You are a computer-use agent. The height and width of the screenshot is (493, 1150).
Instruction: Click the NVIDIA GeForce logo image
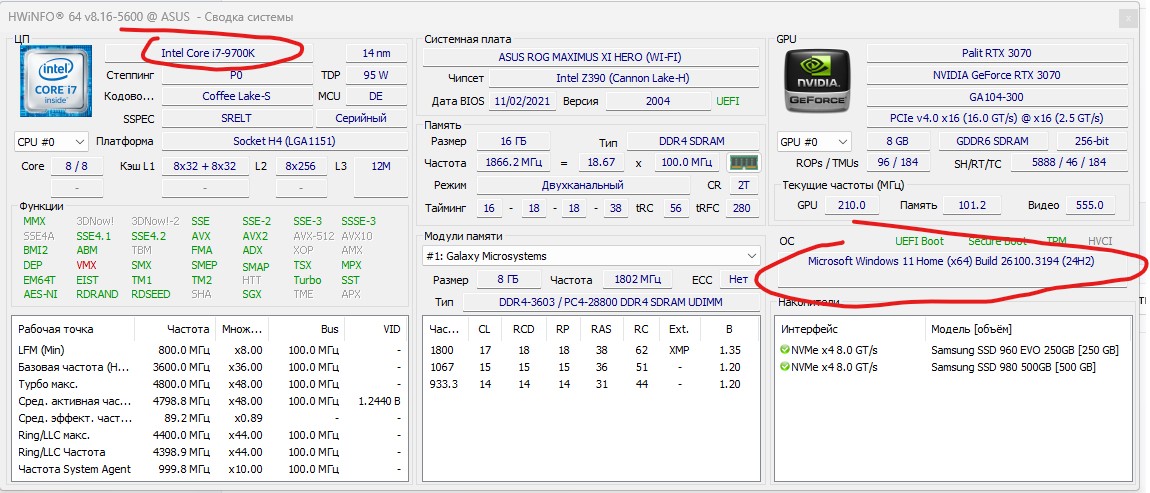818,81
